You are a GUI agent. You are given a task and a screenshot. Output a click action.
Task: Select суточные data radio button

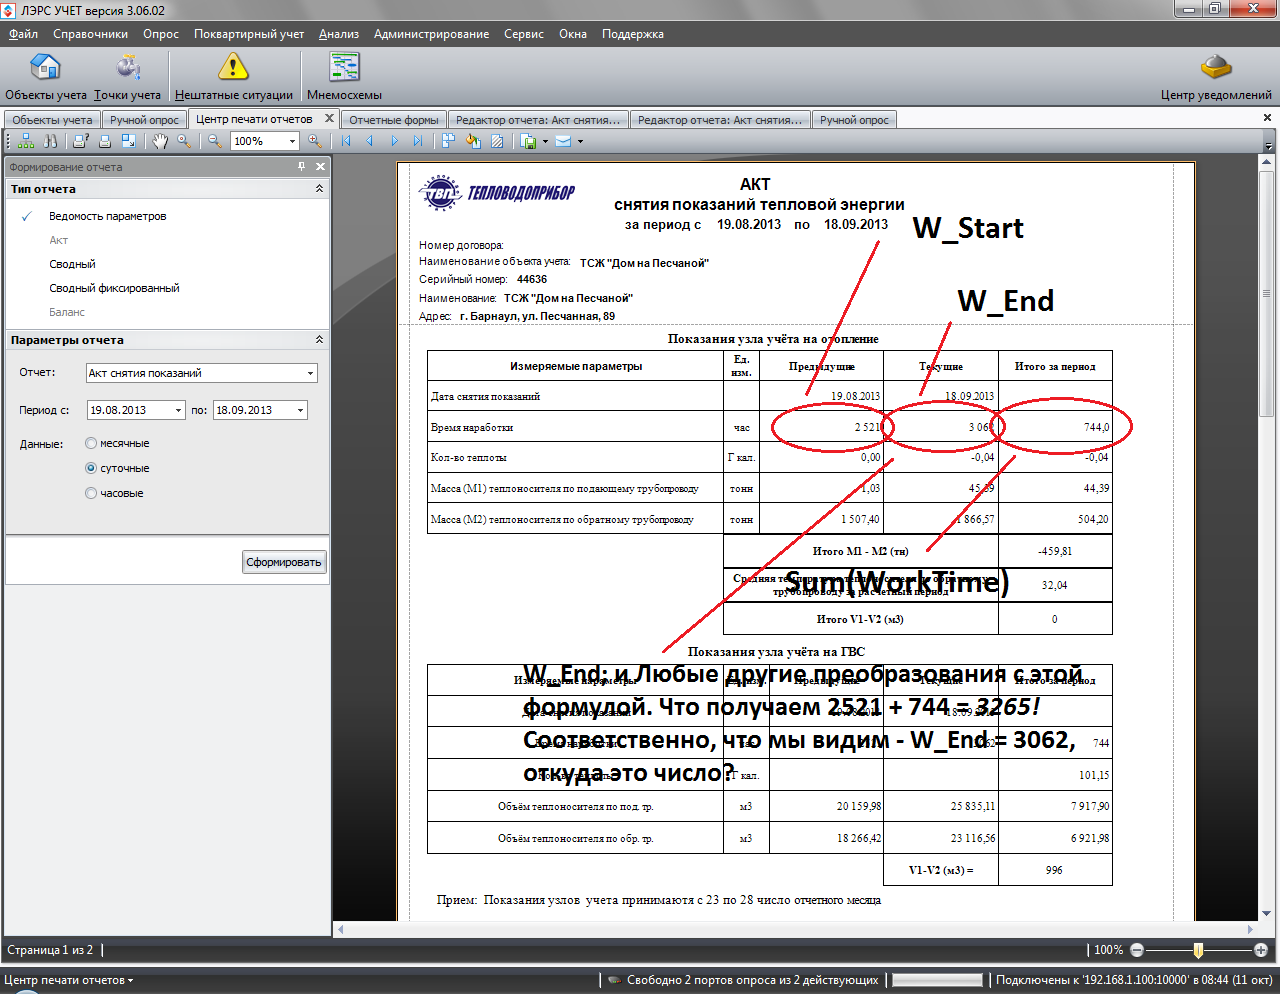pyautogui.click(x=91, y=468)
